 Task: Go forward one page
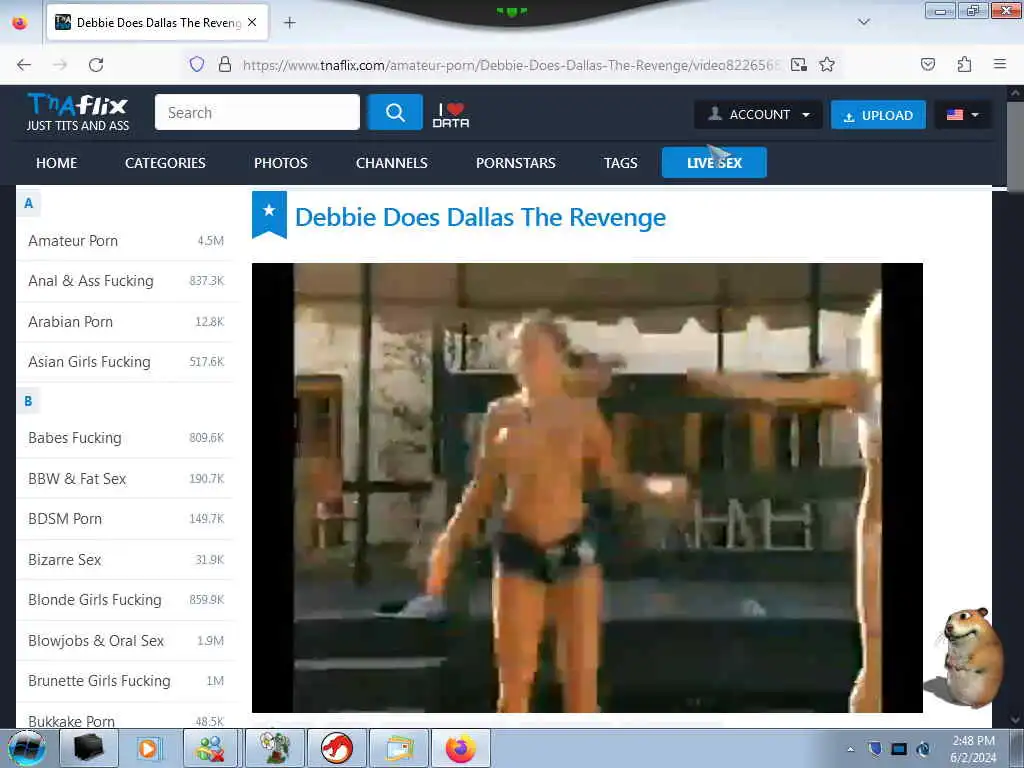coord(60,65)
